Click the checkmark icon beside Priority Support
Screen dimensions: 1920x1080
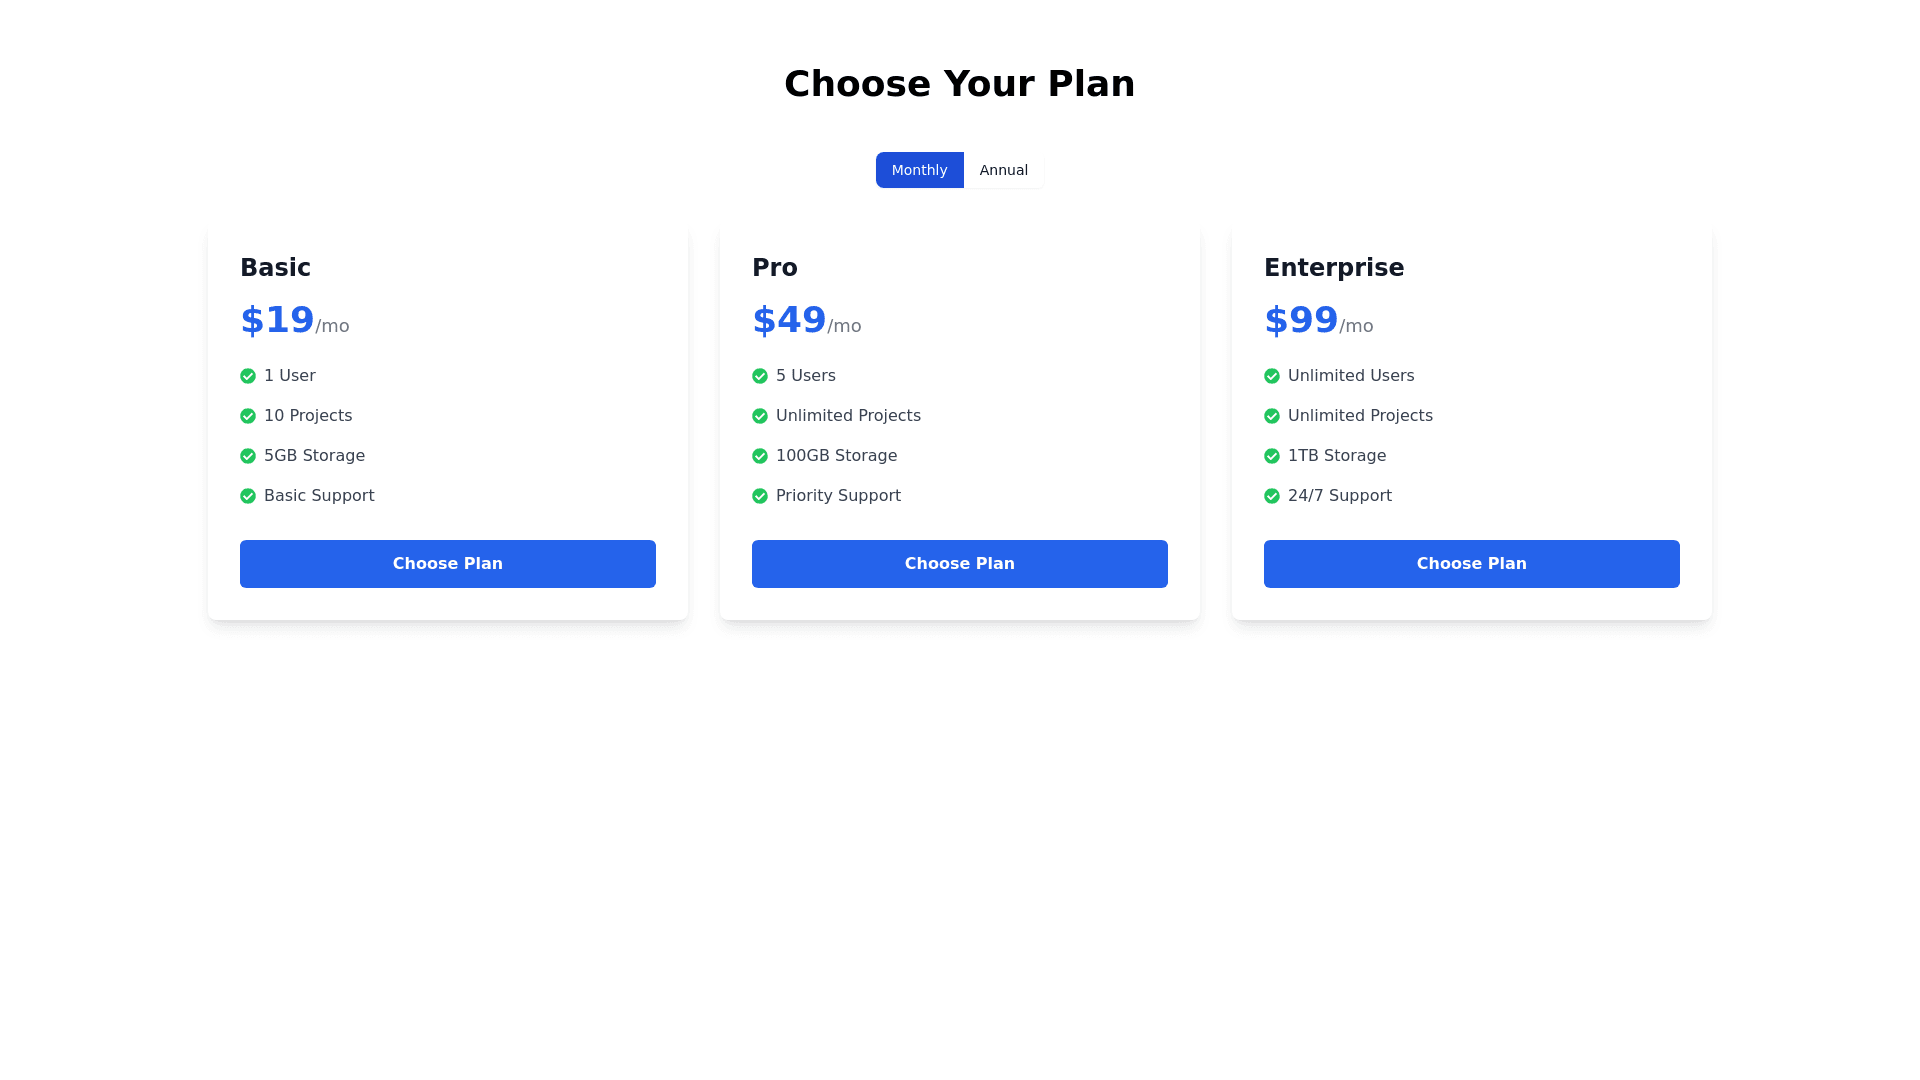click(x=760, y=496)
